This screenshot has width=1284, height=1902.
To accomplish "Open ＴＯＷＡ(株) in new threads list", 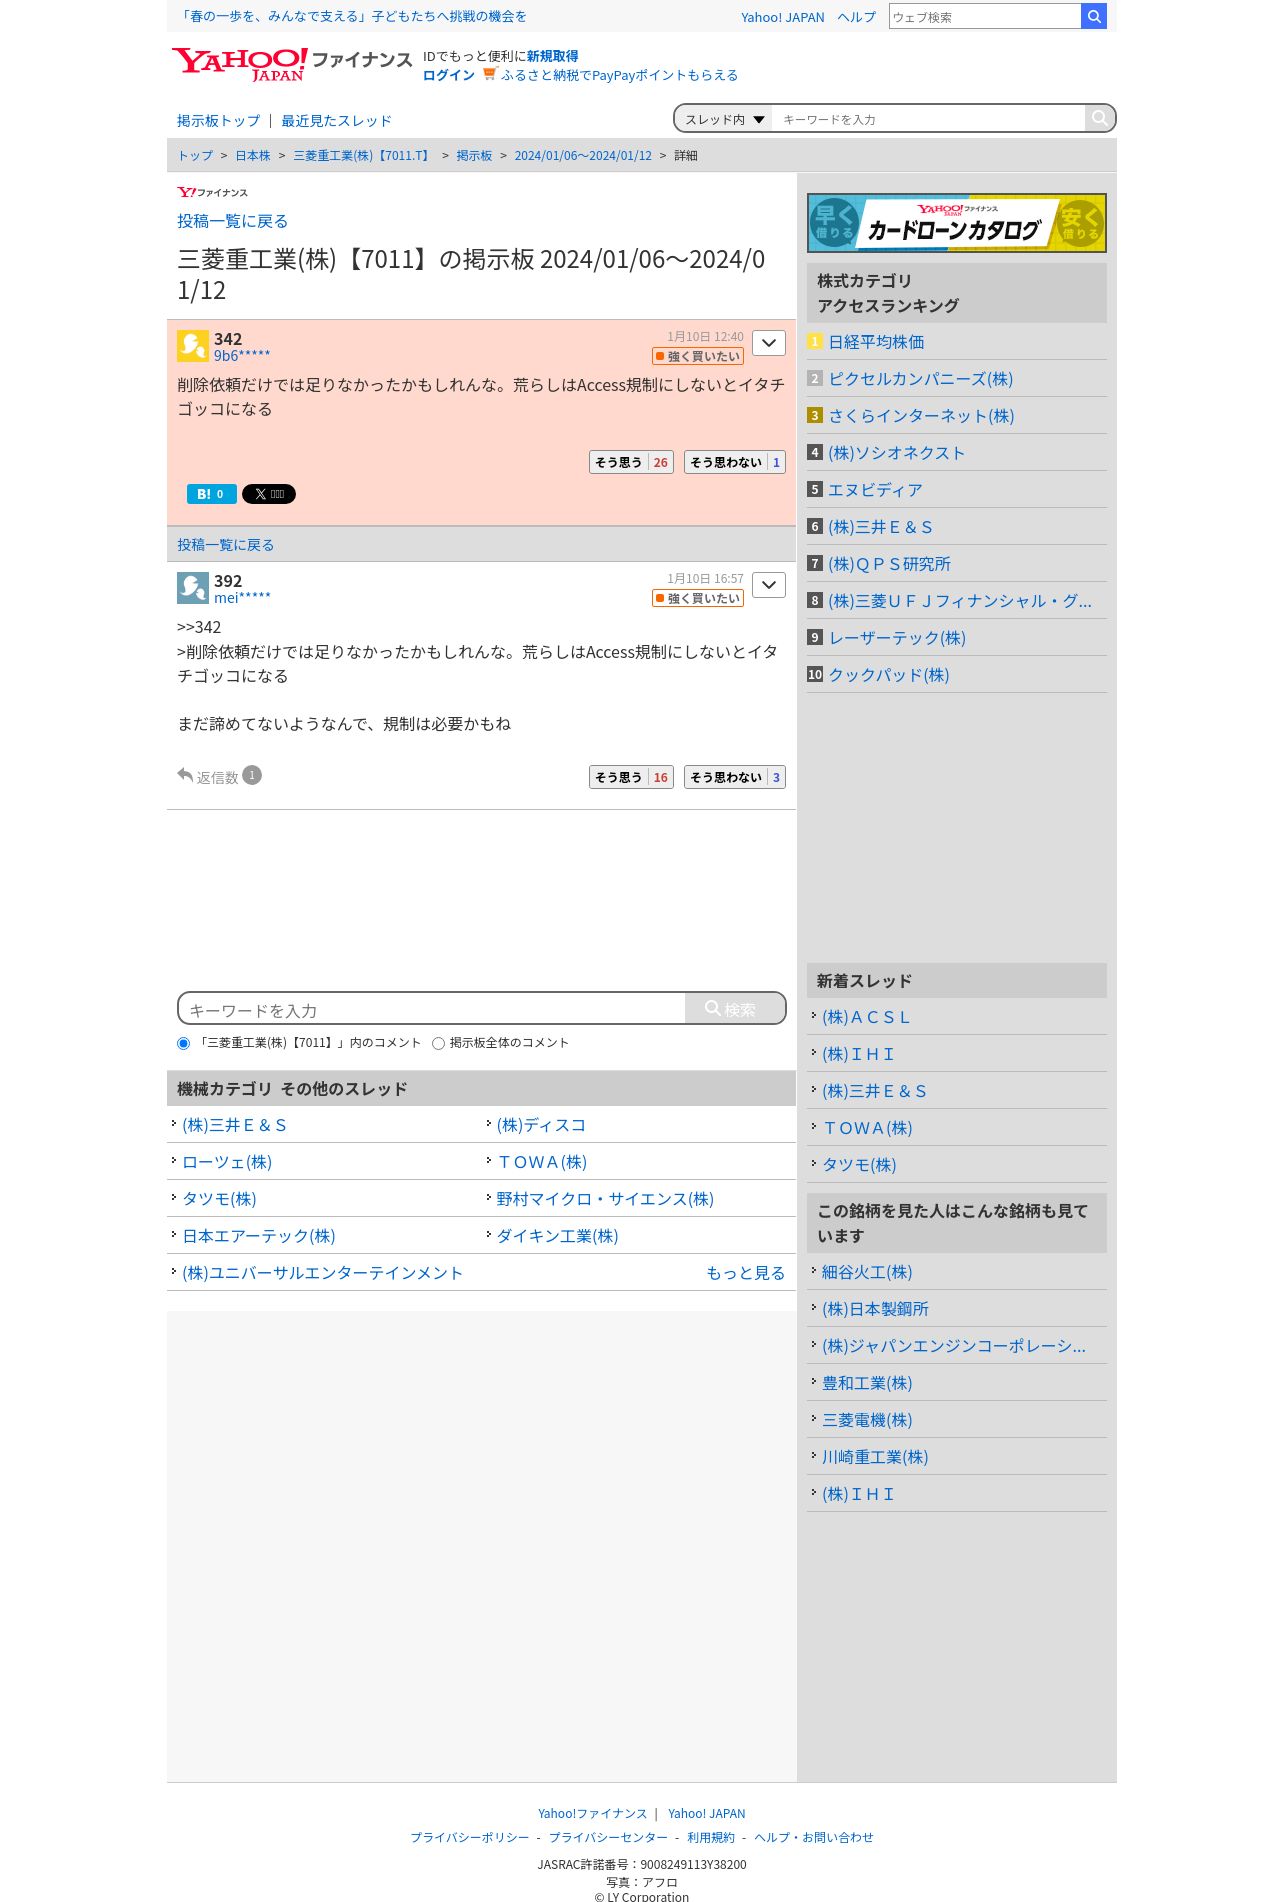I will [x=867, y=1128].
